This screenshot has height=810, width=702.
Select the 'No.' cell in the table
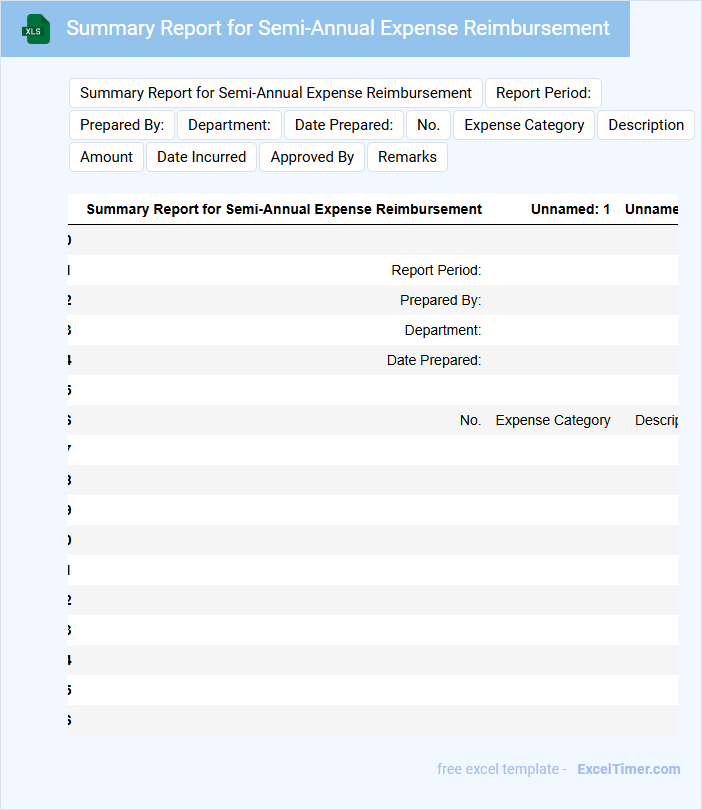pos(470,420)
